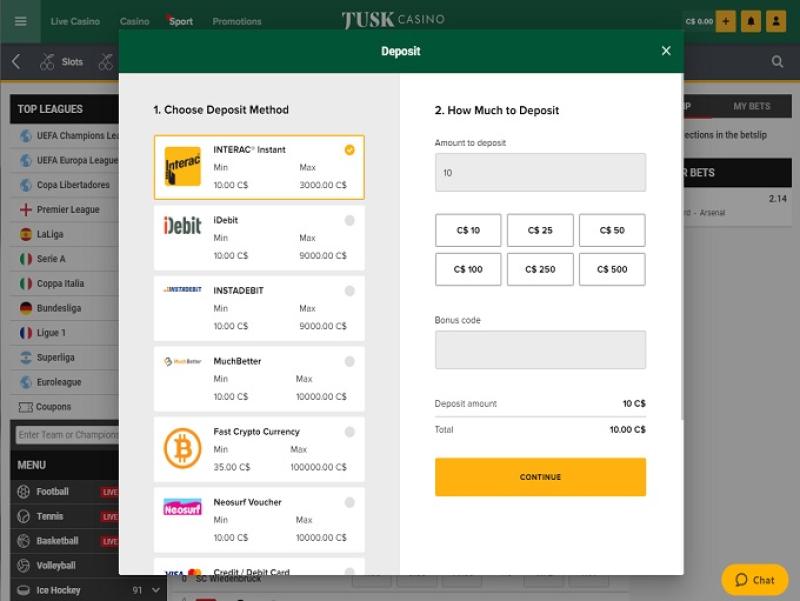Click the Instadebit logo

(182, 289)
